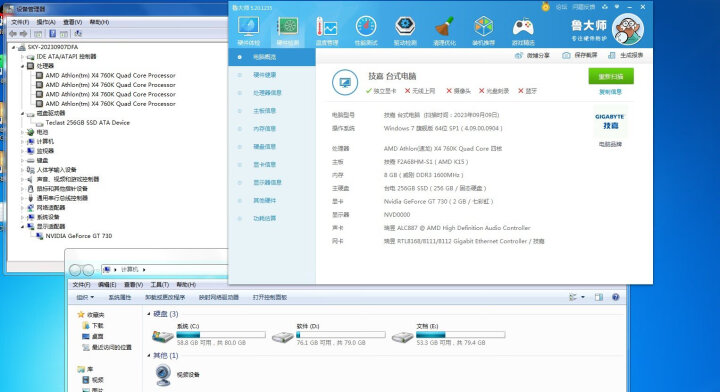Image resolution: width=720 pixels, height=392 pixels.
Task: Collapse the 其他 (1) group in Explorer
Action: click(x=148, y=356)
